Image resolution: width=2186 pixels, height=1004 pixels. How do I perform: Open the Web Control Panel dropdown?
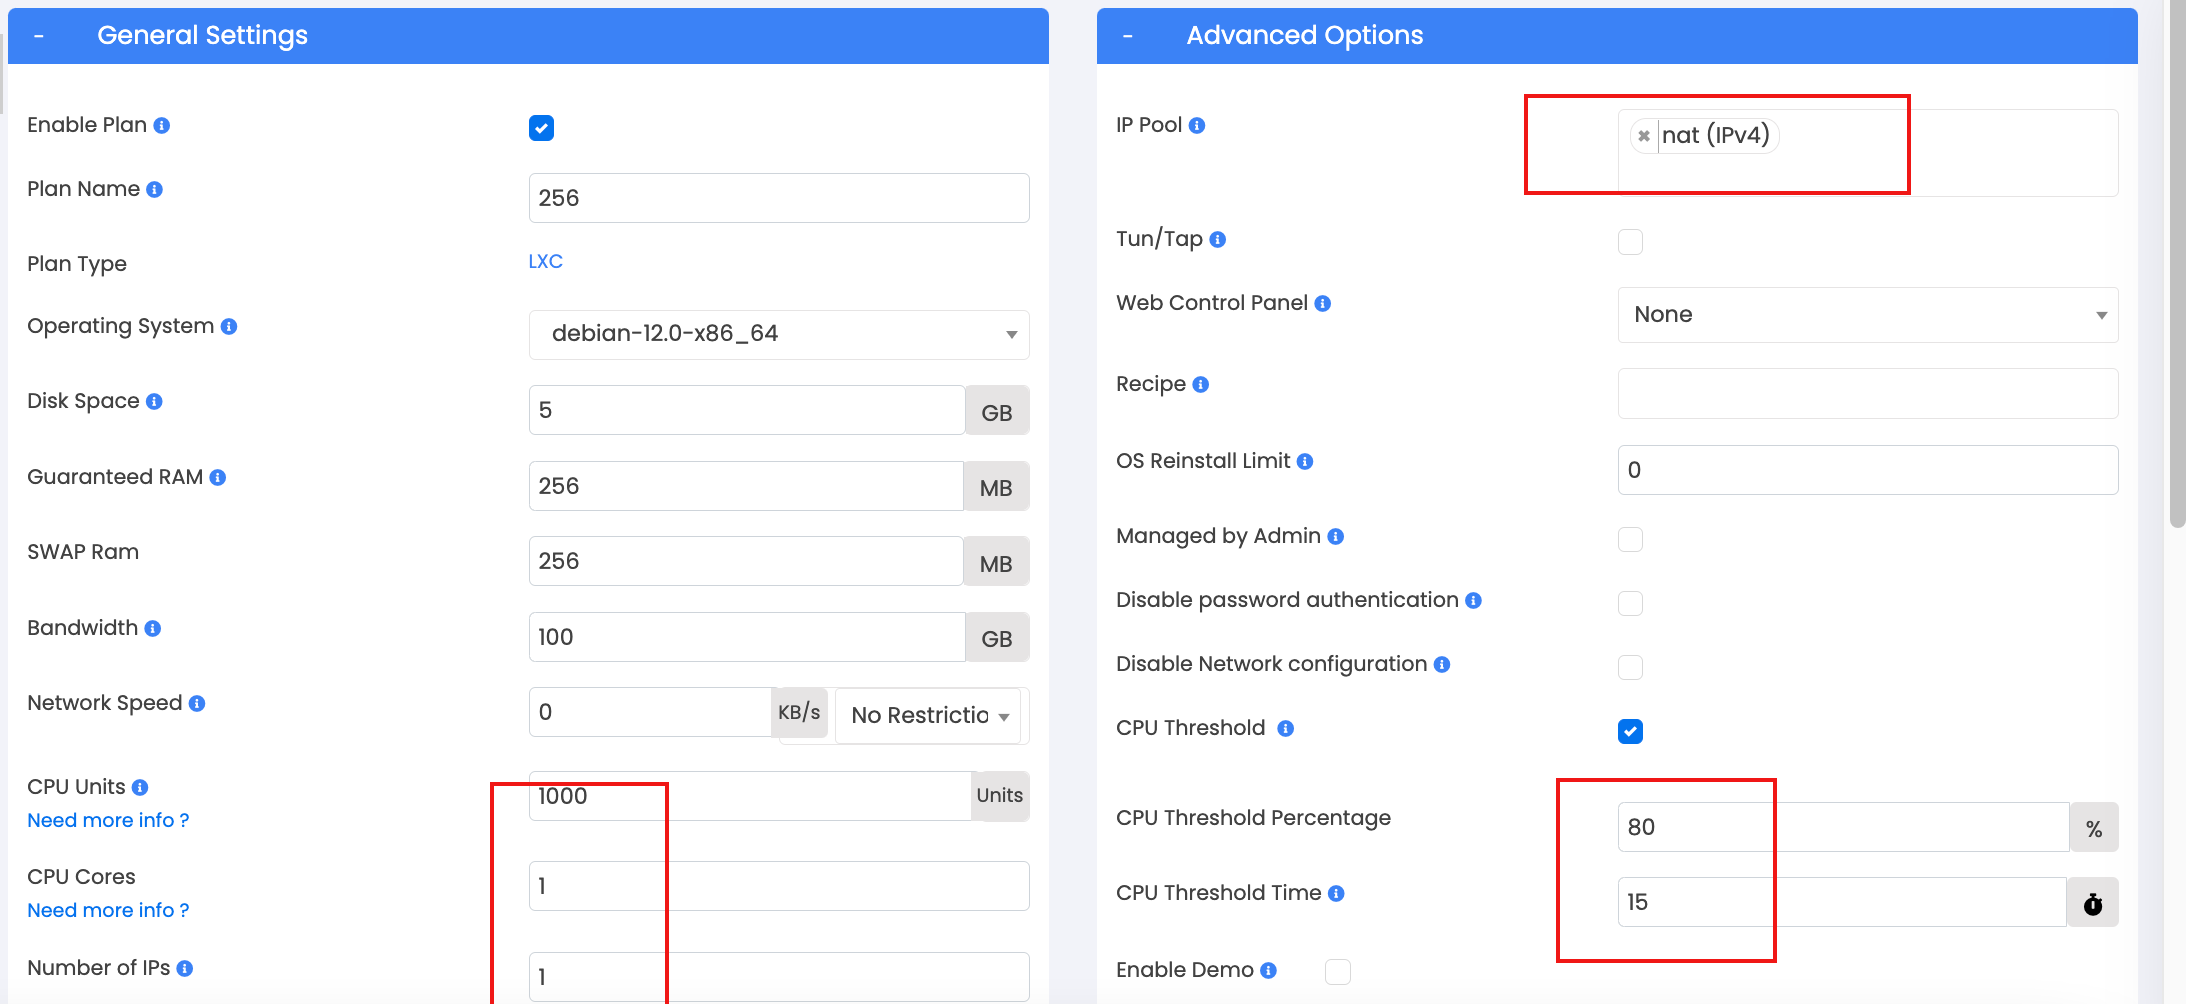[1868, 315]
